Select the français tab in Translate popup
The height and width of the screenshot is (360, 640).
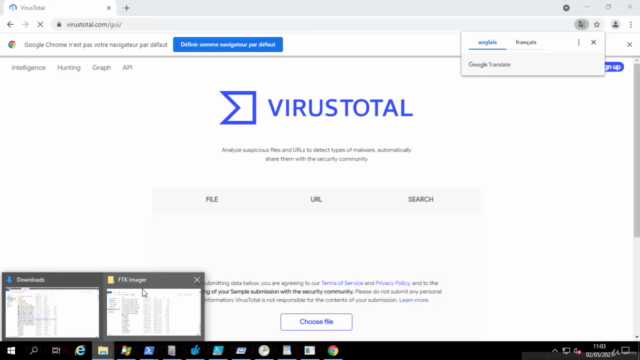[526, 42]
